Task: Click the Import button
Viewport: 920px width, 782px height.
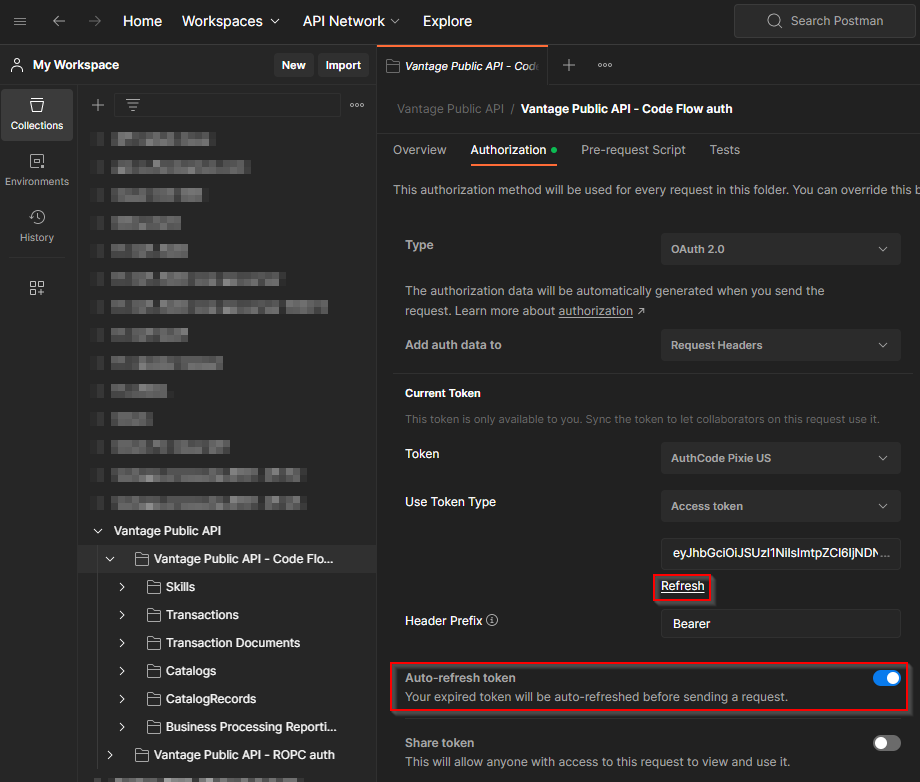Action: click(x=343, y=65)
